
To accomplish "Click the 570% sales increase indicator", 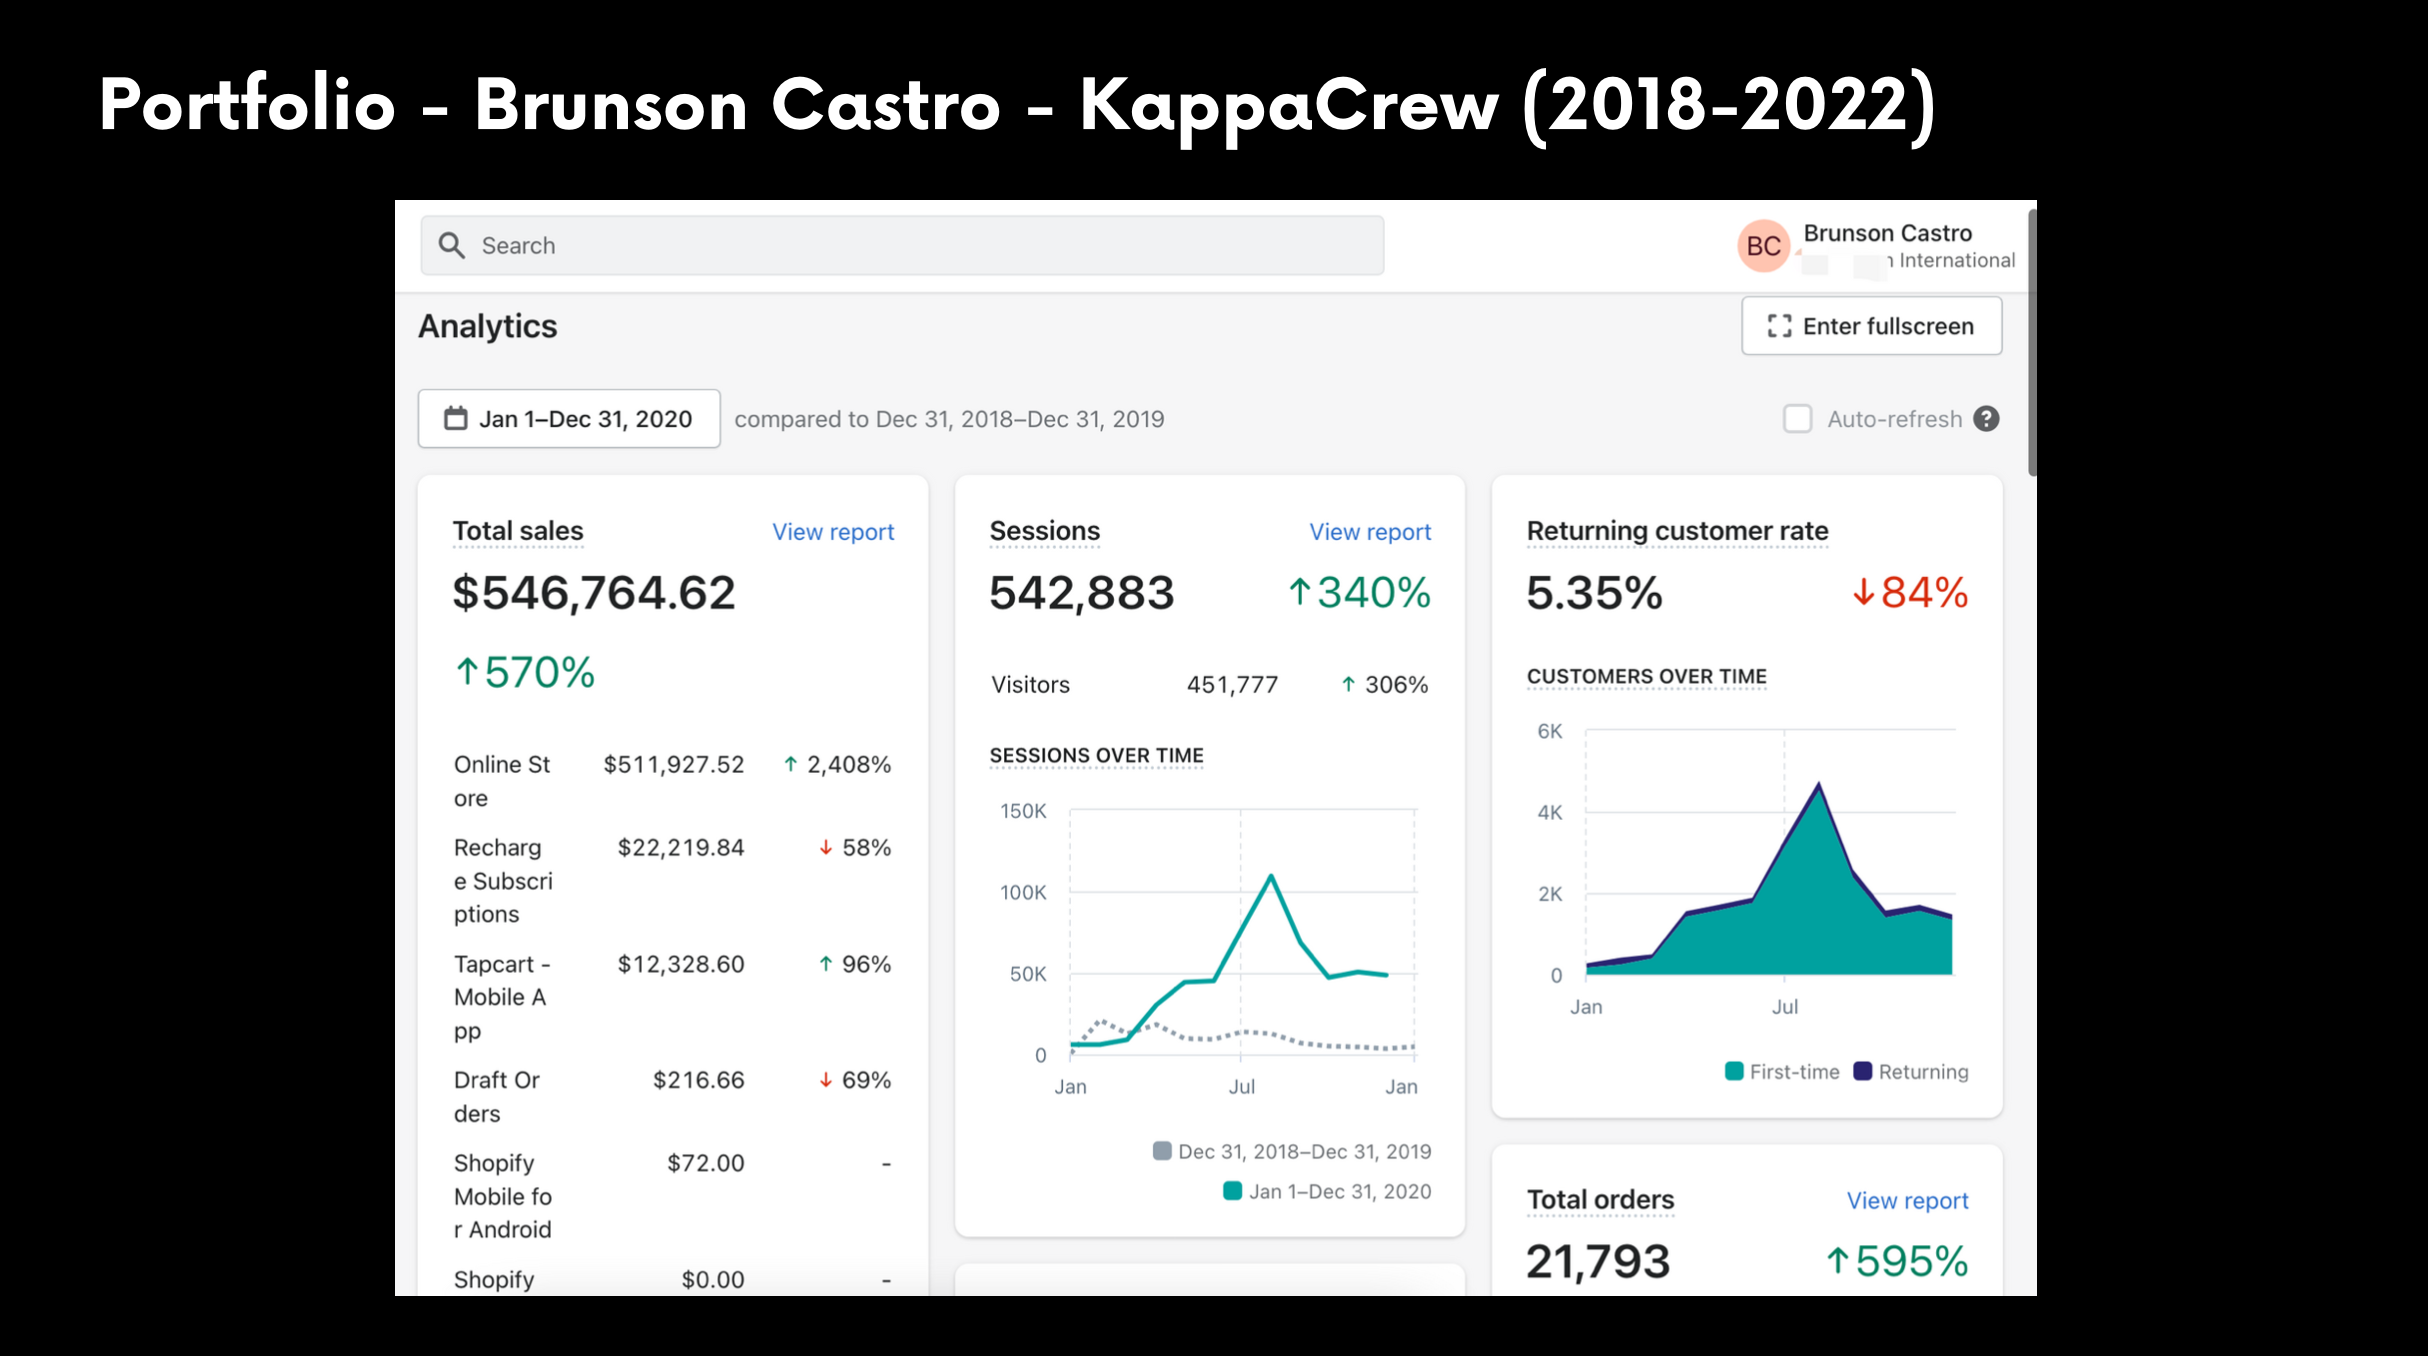I will click(525, 672).
